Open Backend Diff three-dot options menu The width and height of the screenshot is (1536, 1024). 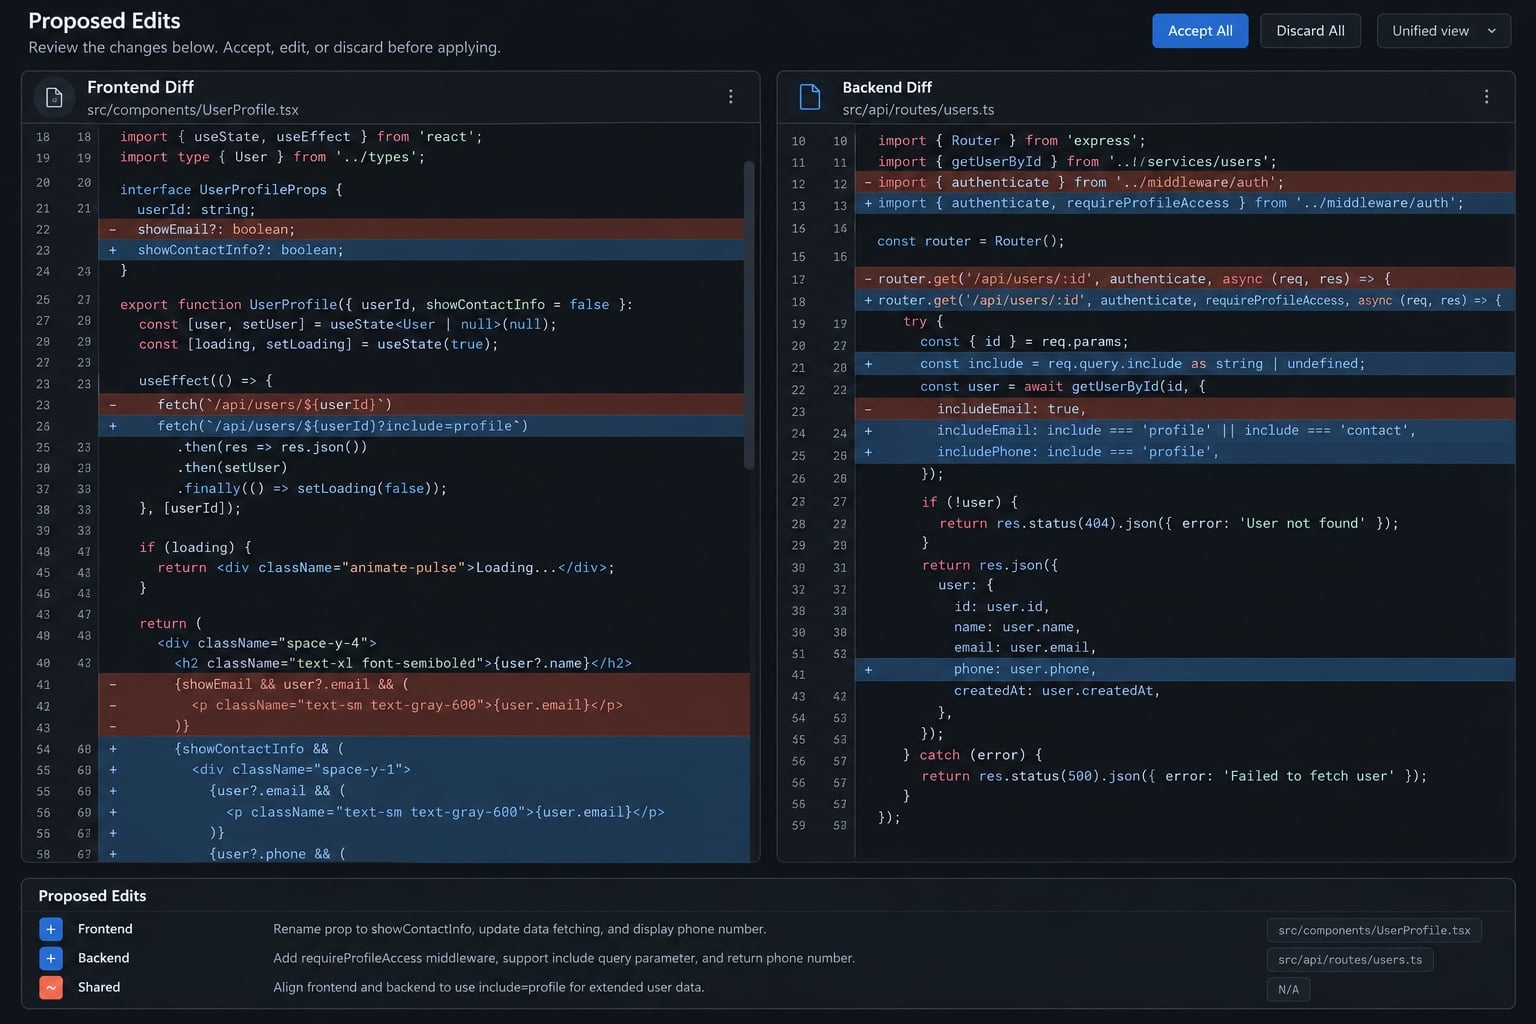[x=1486, y=96]
